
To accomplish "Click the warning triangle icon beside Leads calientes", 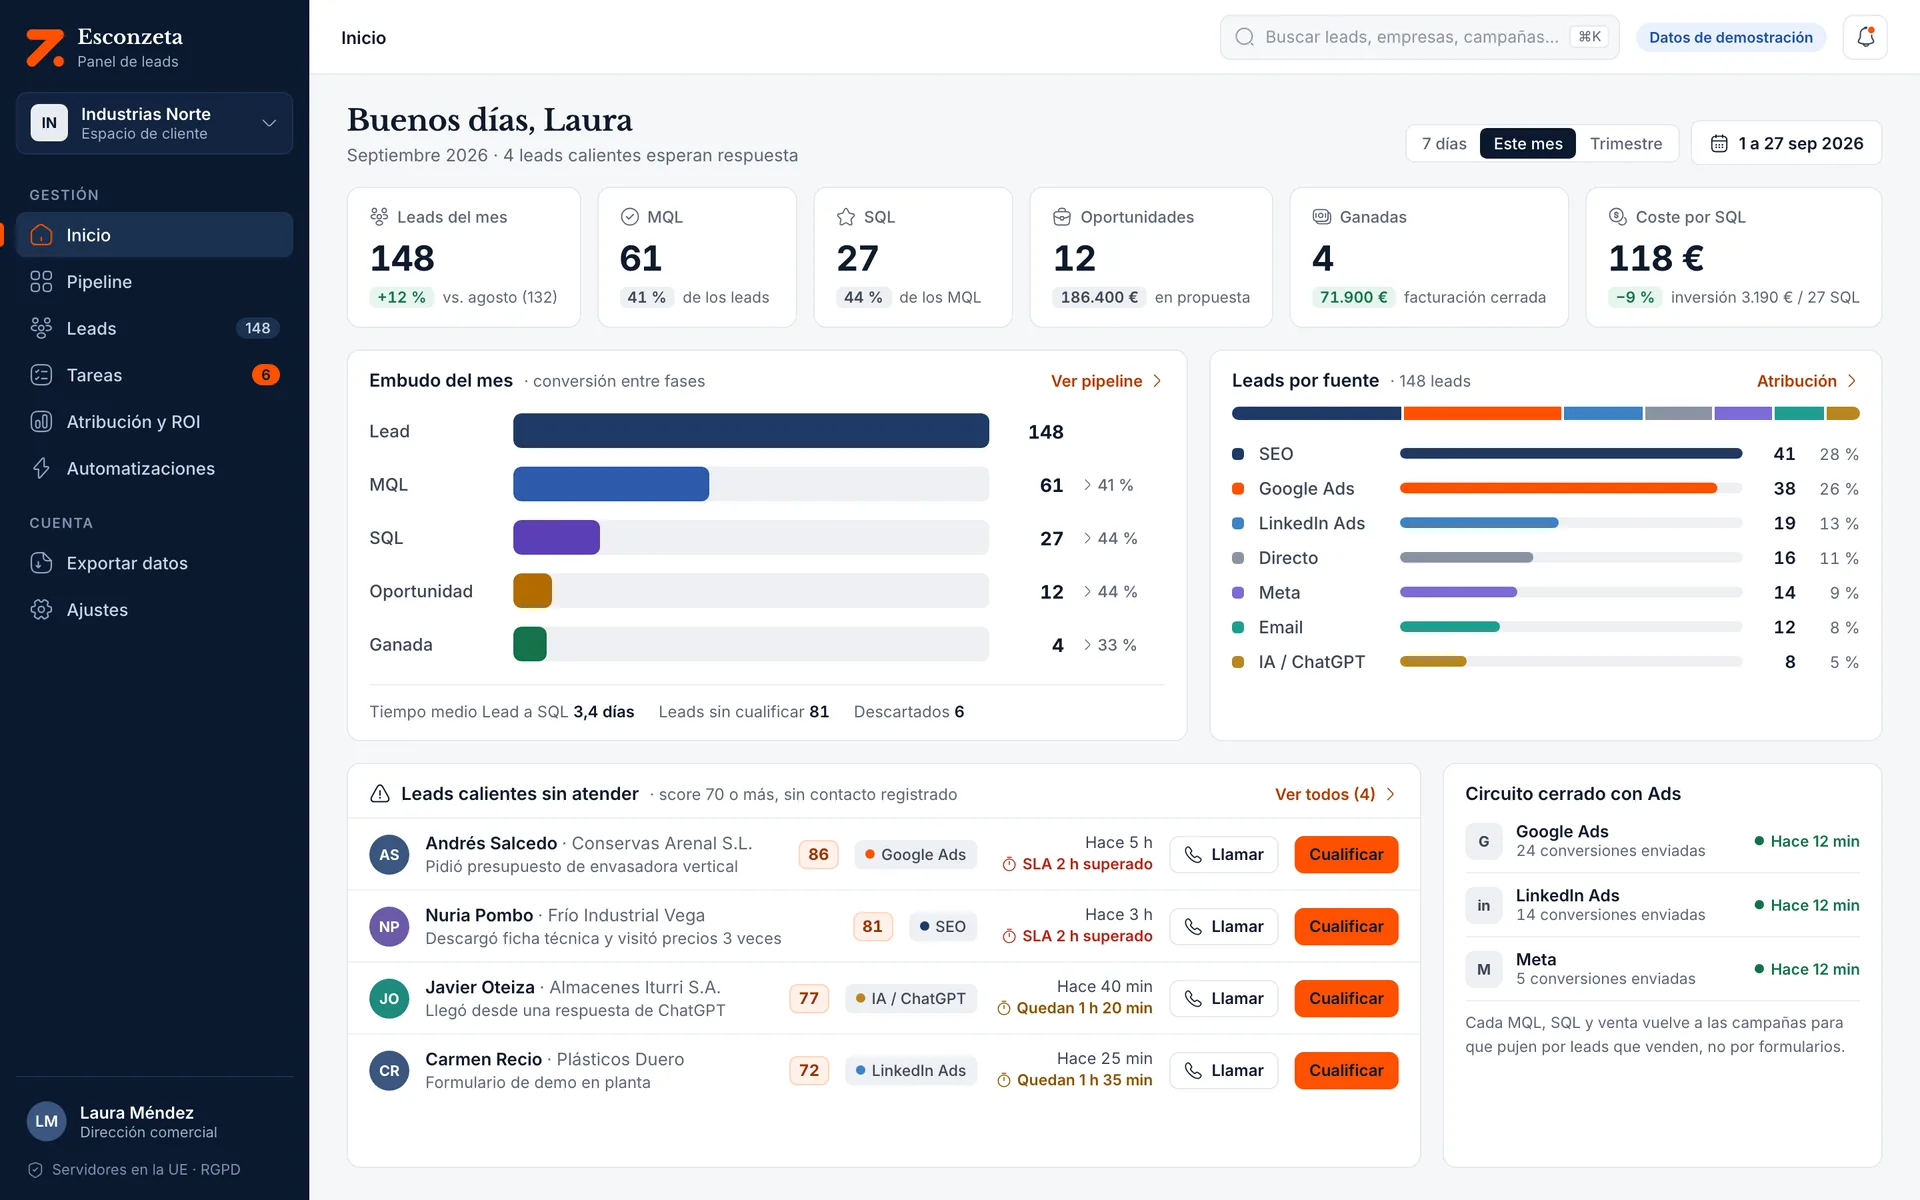I will tap(380, 794).
